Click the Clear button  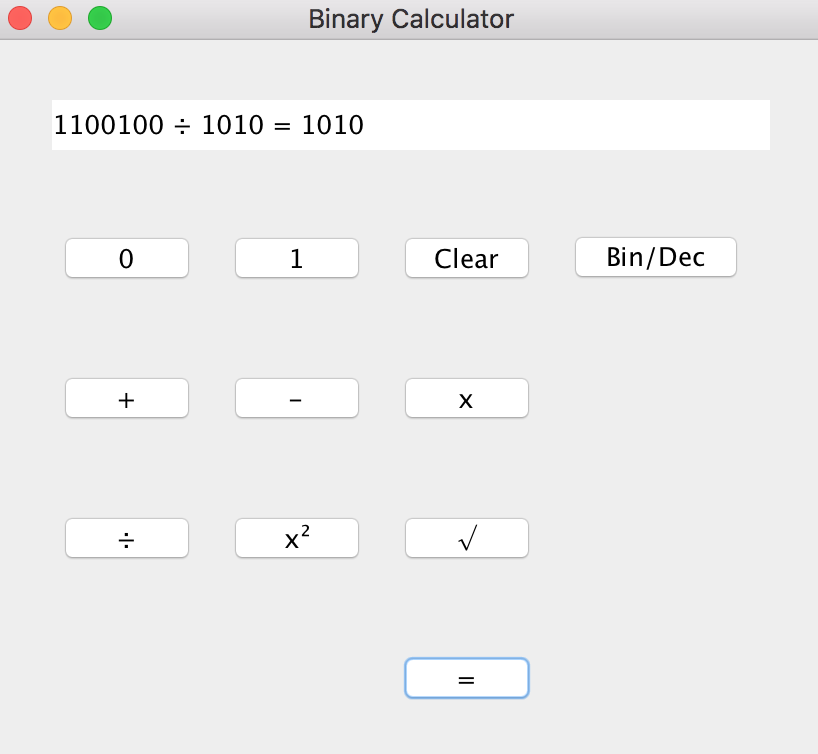(x=467, y=258)
